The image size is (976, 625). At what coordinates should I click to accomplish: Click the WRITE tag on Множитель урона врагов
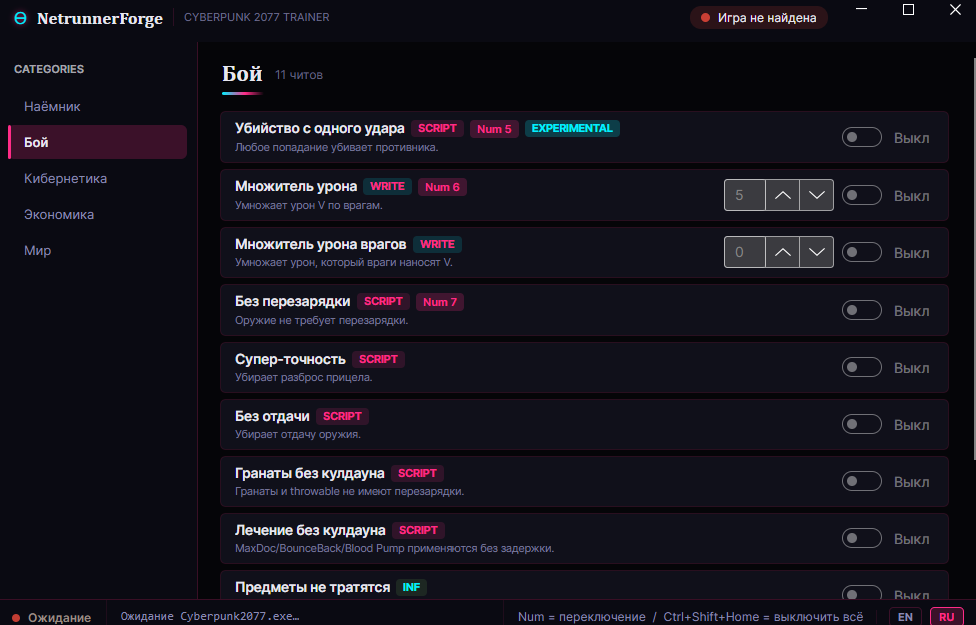point(438,244)
